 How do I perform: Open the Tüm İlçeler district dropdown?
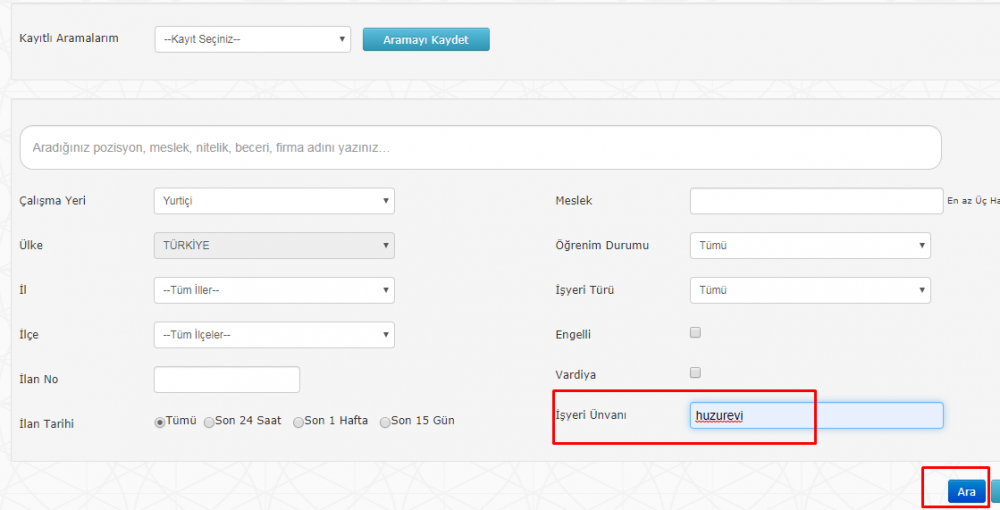274,335
